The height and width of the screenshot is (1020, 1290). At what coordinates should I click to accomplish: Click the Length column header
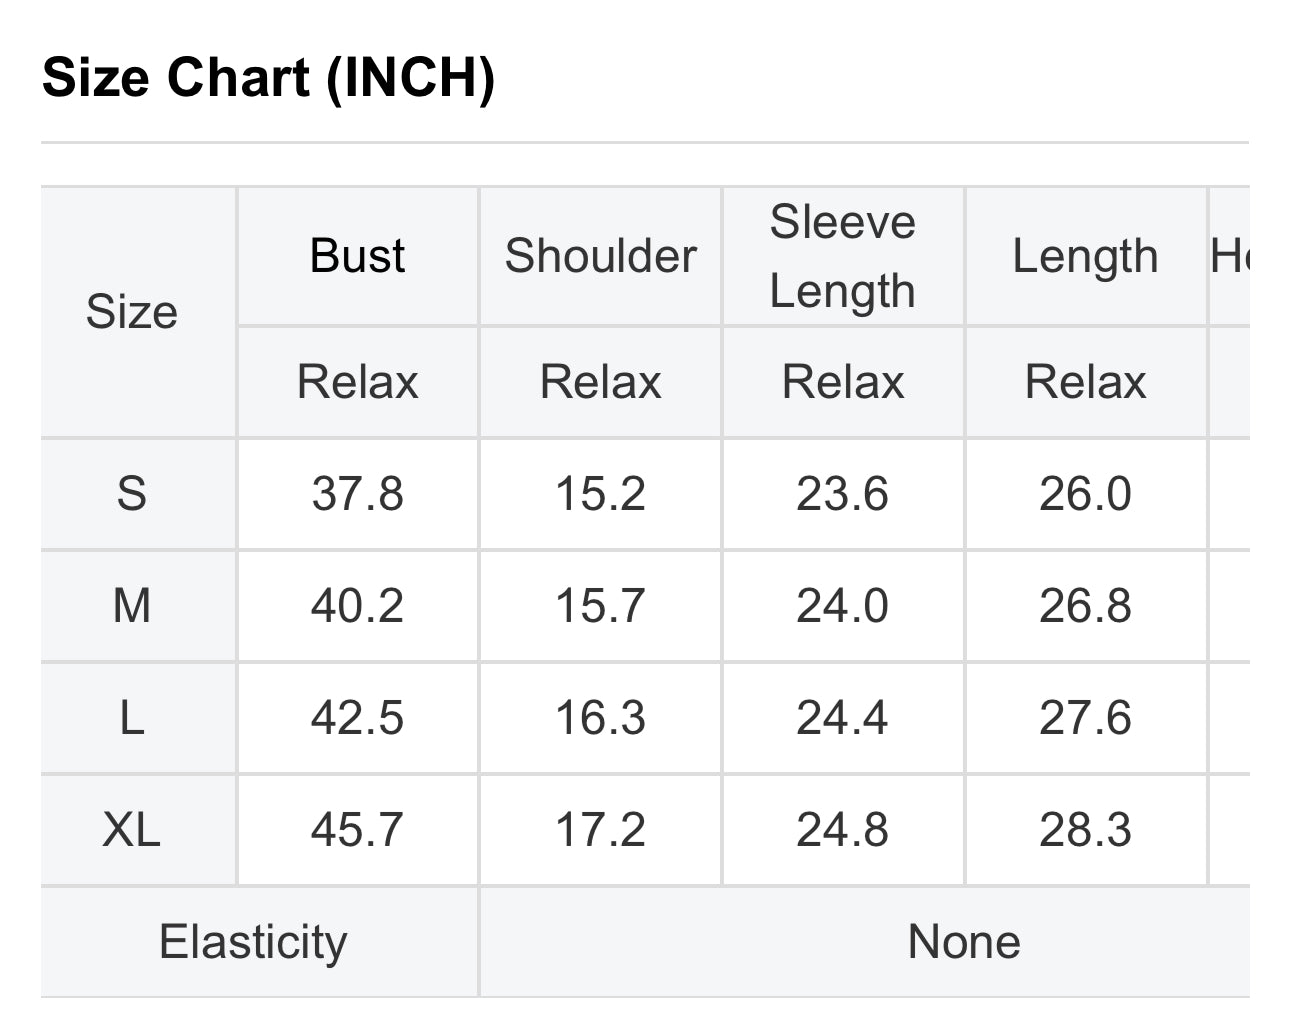click(1085, 256)
